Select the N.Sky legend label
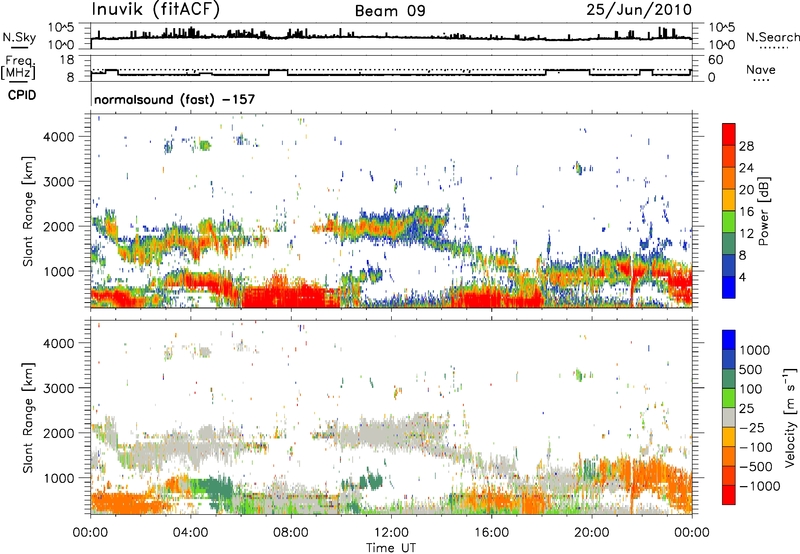 tap(19, 38)
